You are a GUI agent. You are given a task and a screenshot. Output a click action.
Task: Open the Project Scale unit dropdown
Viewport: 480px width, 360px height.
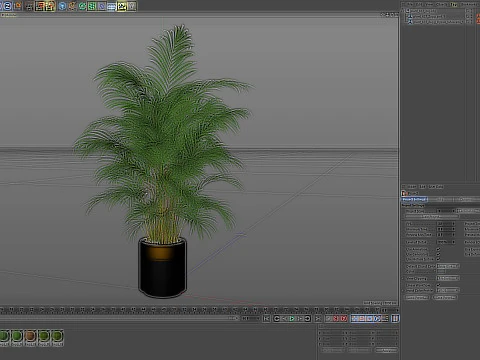pyautogui.click(x=468, y=211)
